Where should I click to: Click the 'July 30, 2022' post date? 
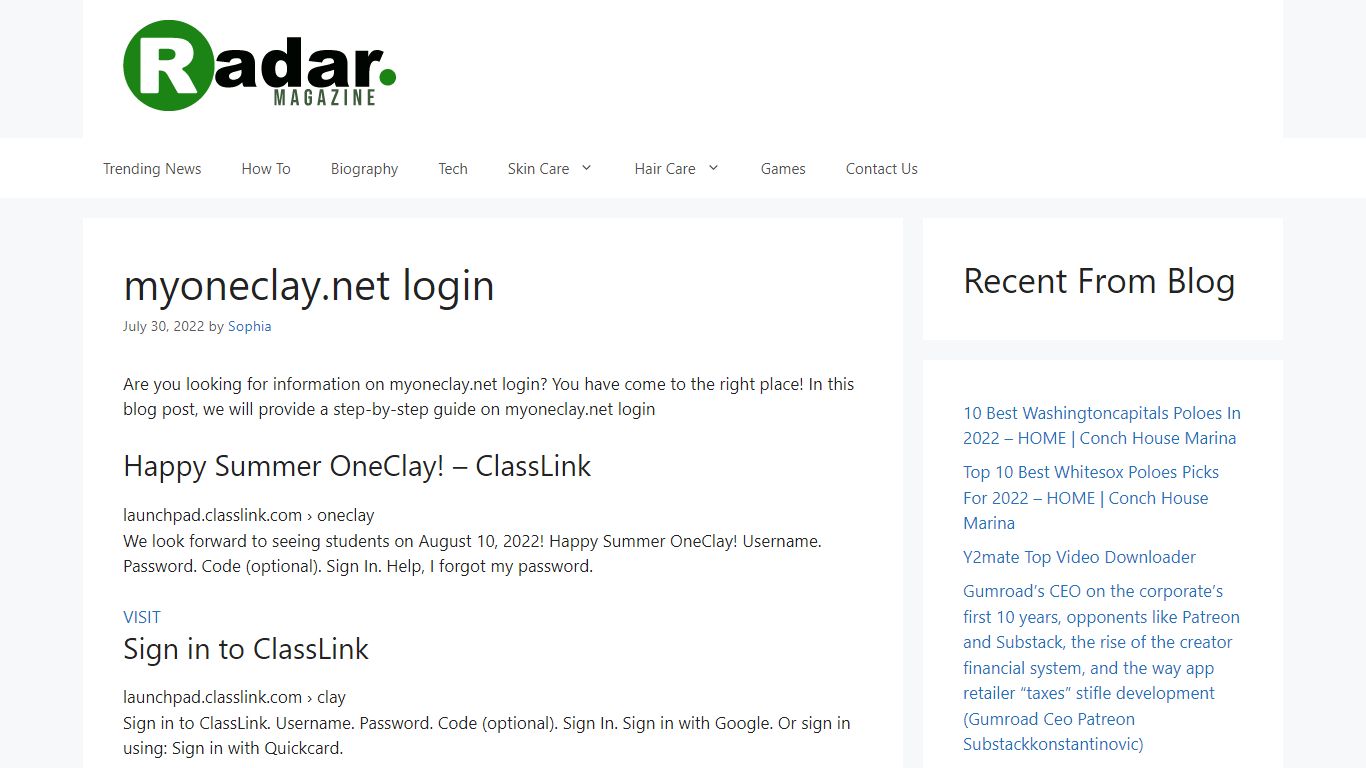tap(164, 326)
